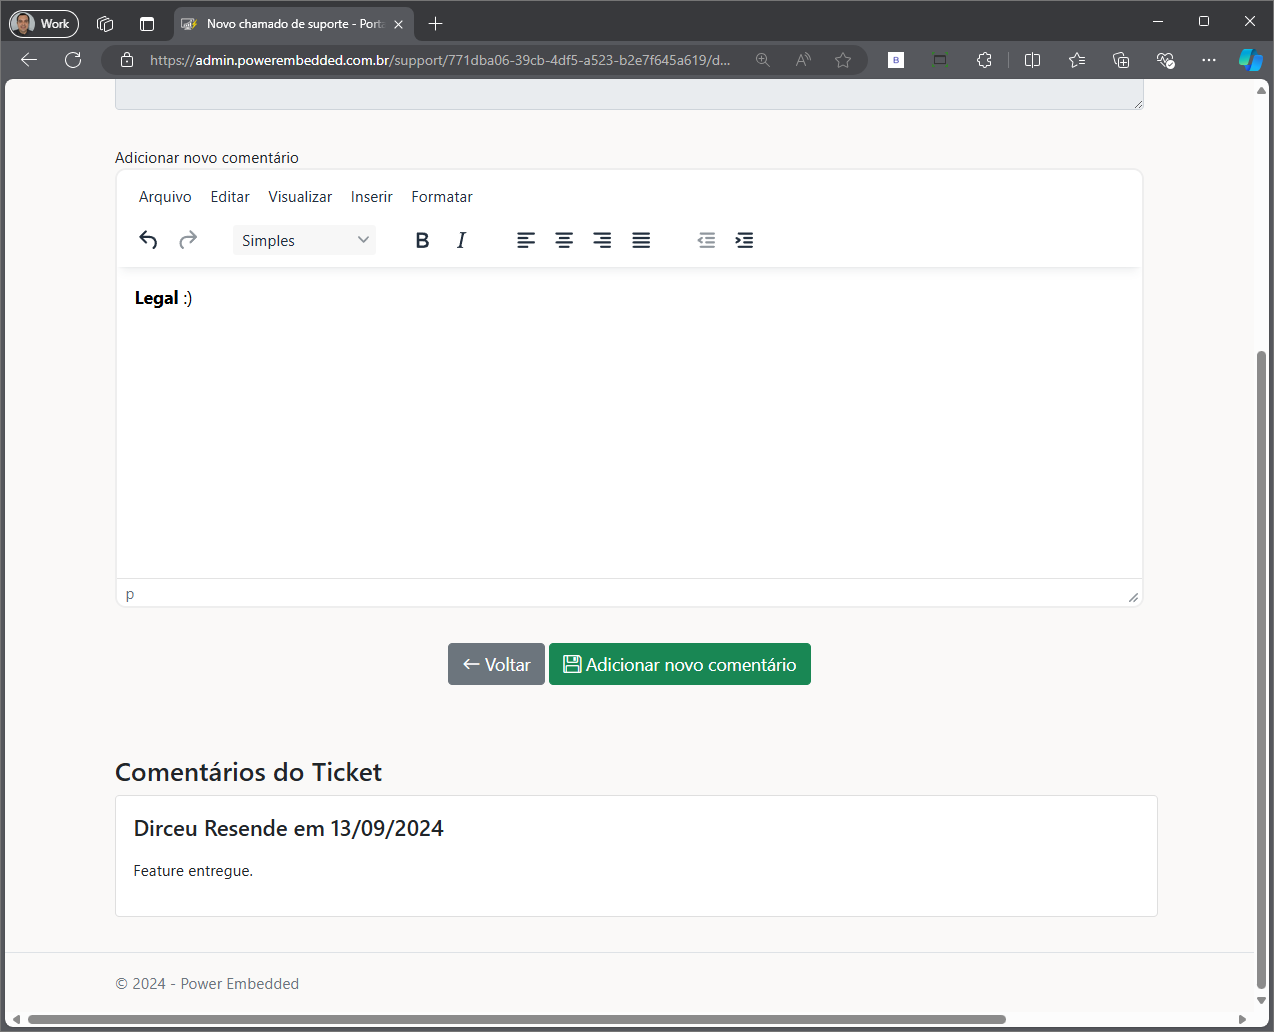Align comment text to the left

coord(526,240)
